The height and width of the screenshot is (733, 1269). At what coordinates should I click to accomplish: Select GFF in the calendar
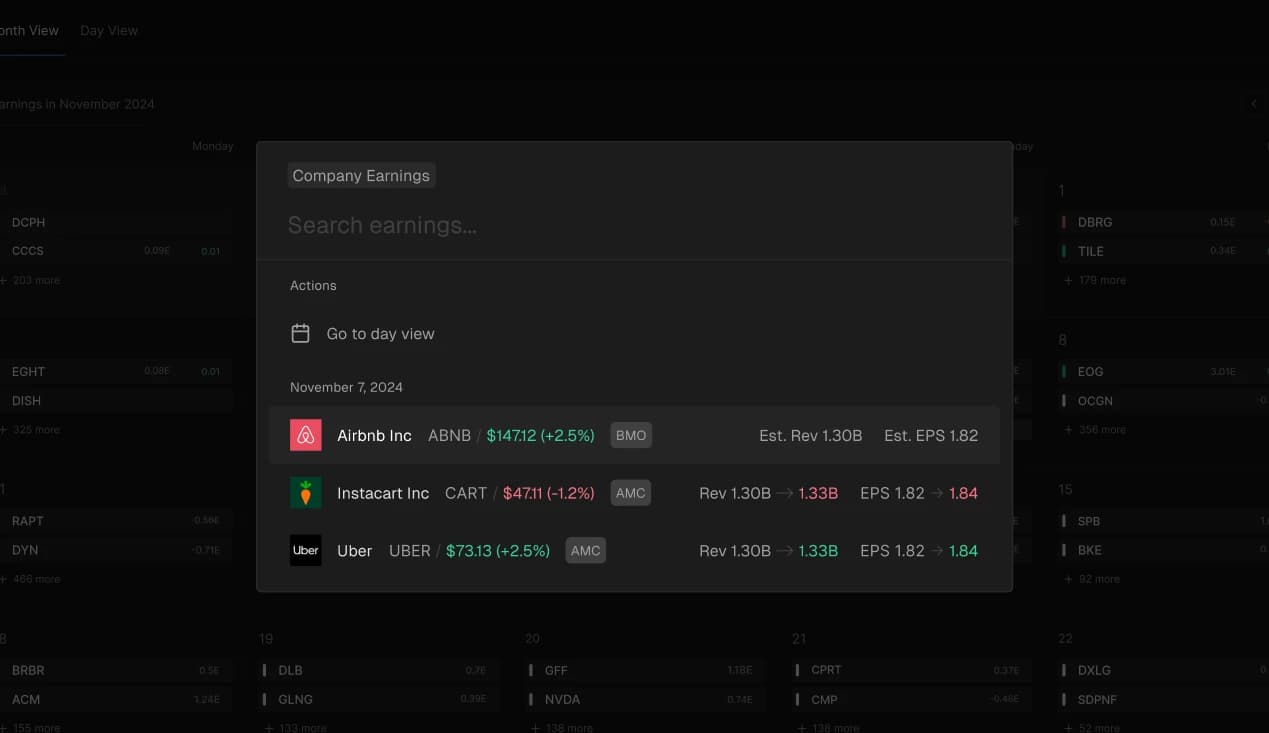click(644, 670)
